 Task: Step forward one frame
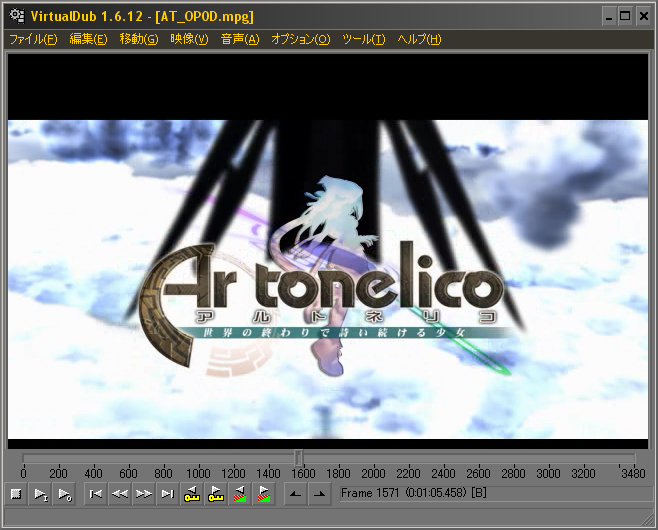click(x=144, y=494)
